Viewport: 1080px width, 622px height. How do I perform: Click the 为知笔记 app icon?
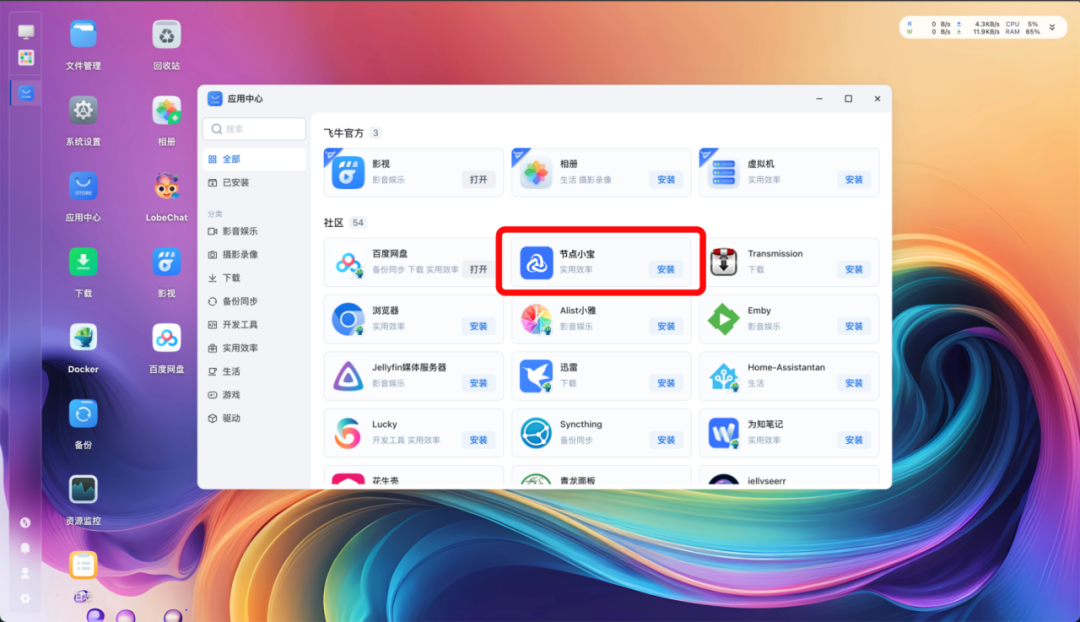pyautogui.click(x=724, y=433)
